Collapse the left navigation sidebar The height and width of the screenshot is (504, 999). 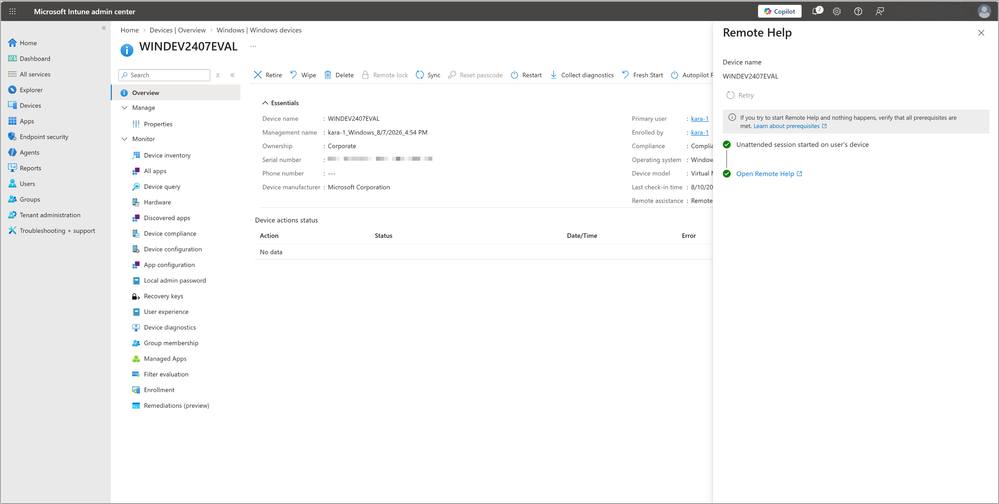pos(104,28)
